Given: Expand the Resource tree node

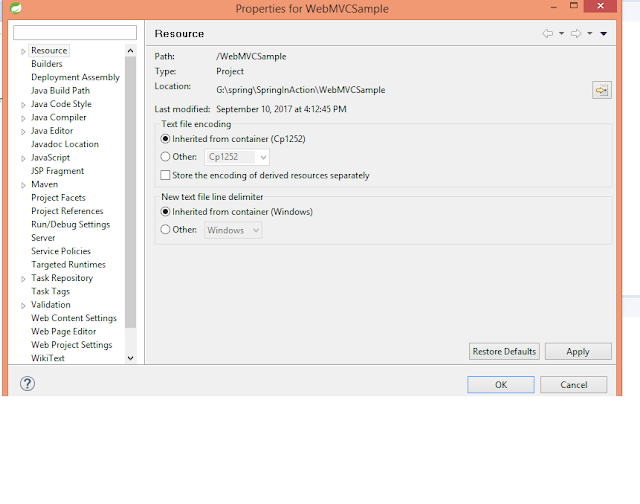Looking at the screenshot, I should 23,51.
